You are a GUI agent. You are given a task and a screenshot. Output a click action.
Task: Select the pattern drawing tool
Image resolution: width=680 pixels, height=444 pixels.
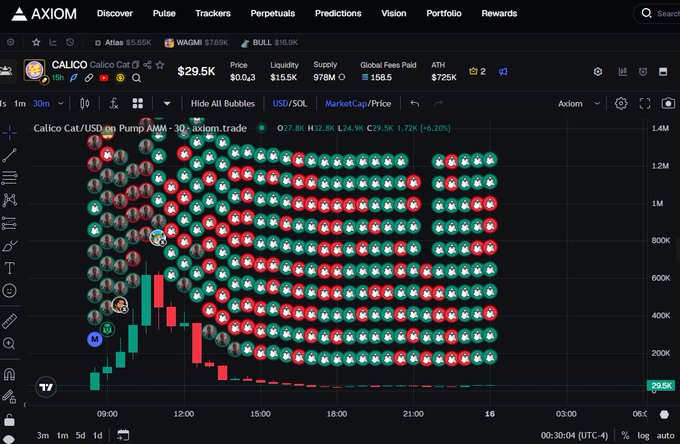pos(10,200)
